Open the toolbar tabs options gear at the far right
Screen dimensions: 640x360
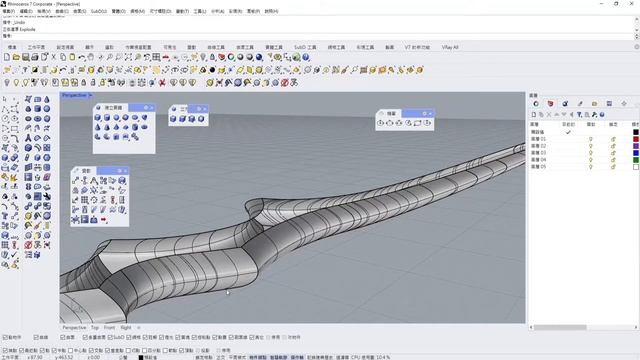coord(637,47)
